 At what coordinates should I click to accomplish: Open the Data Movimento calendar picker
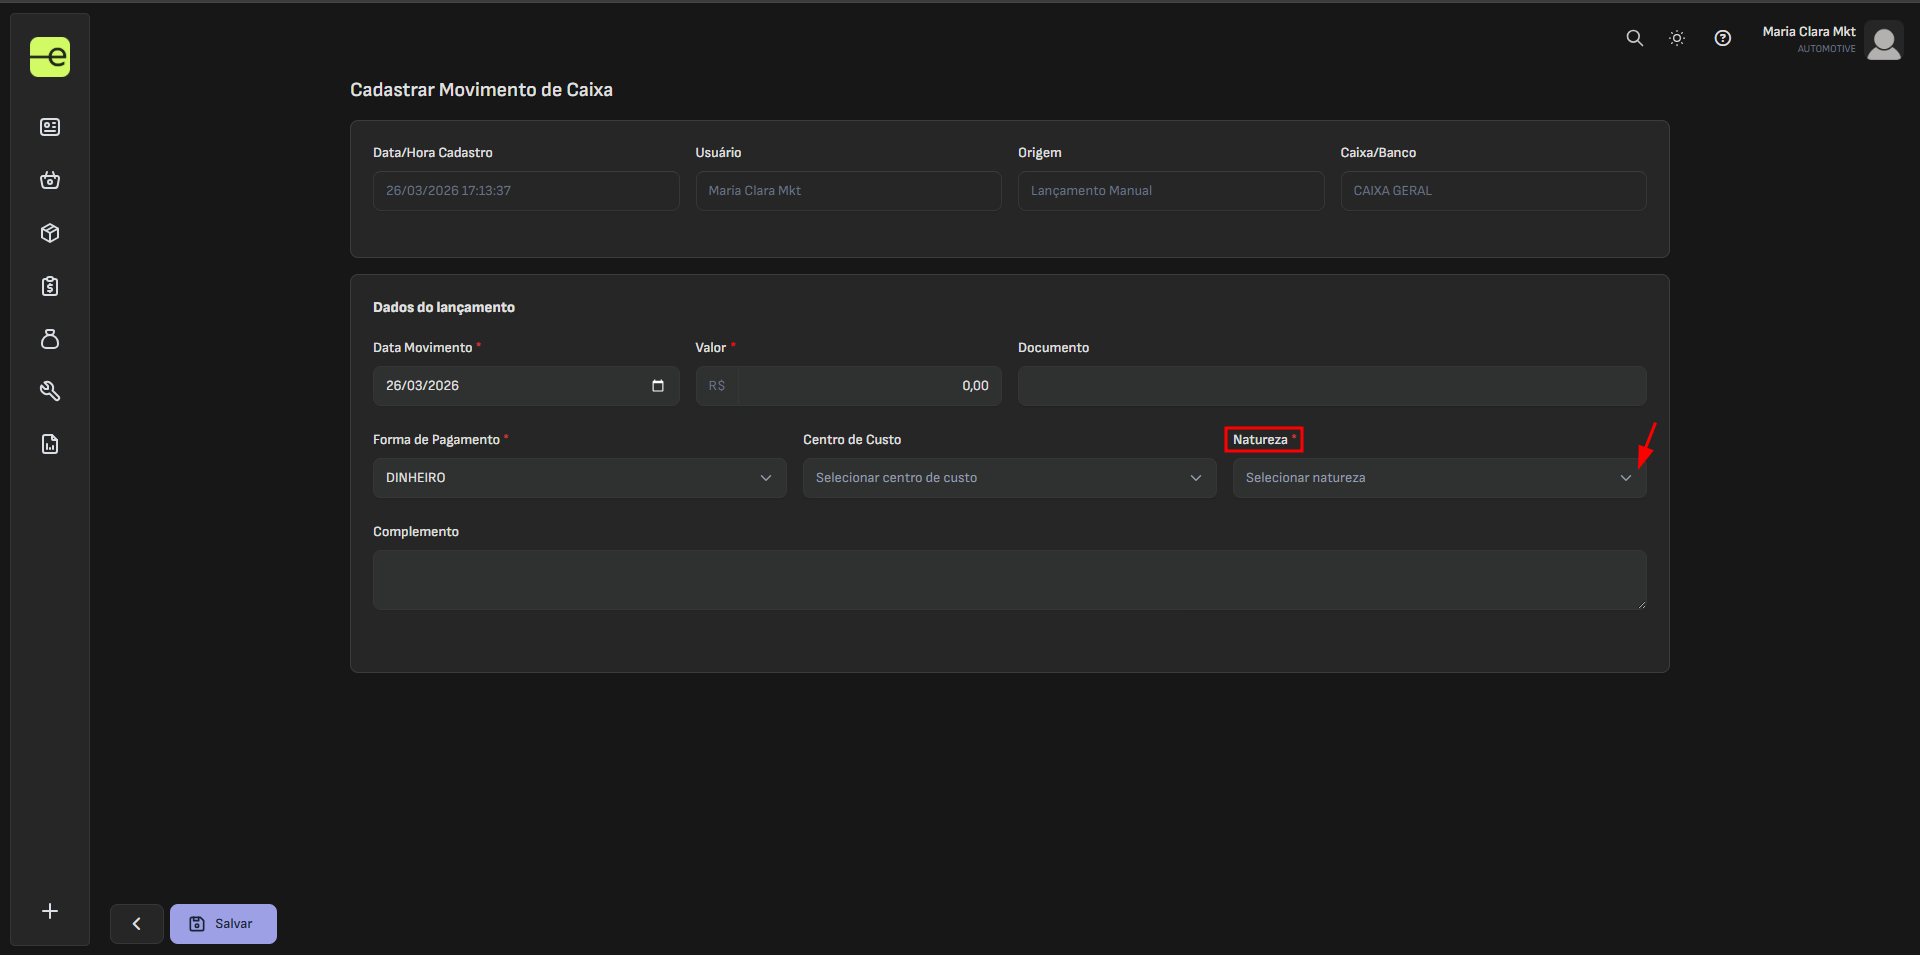coord(658,386)
